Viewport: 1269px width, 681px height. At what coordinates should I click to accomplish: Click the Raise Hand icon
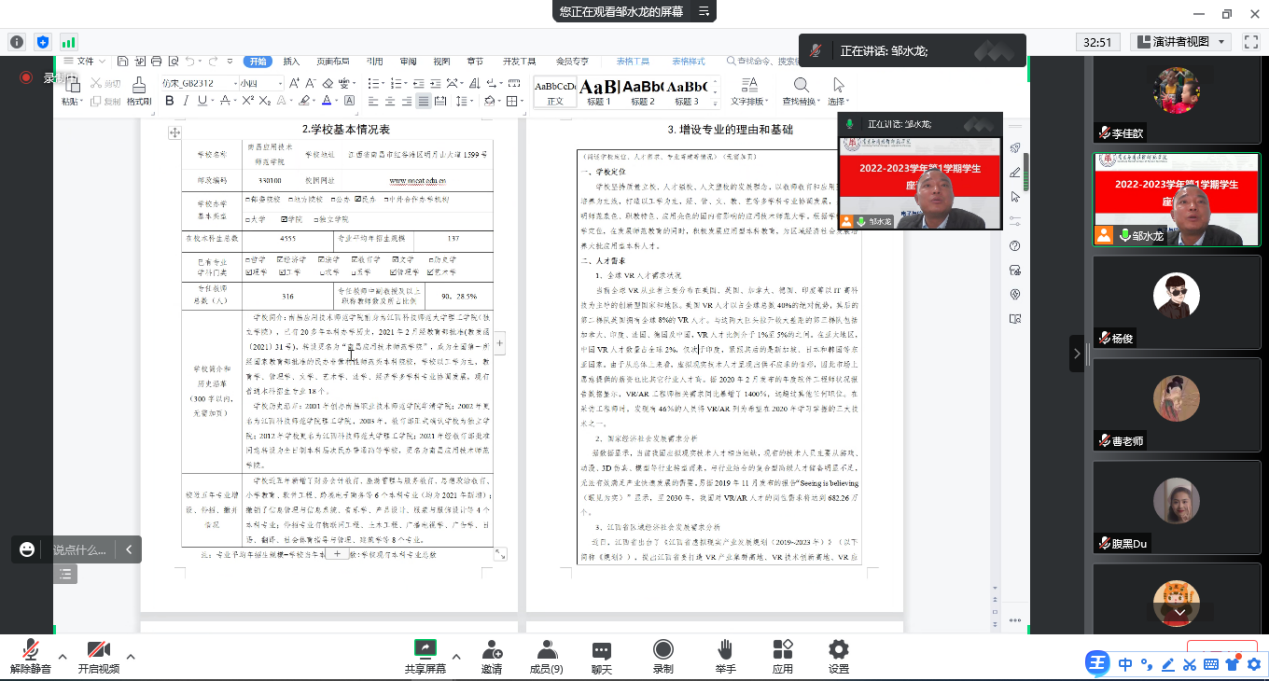pos(725,651)
